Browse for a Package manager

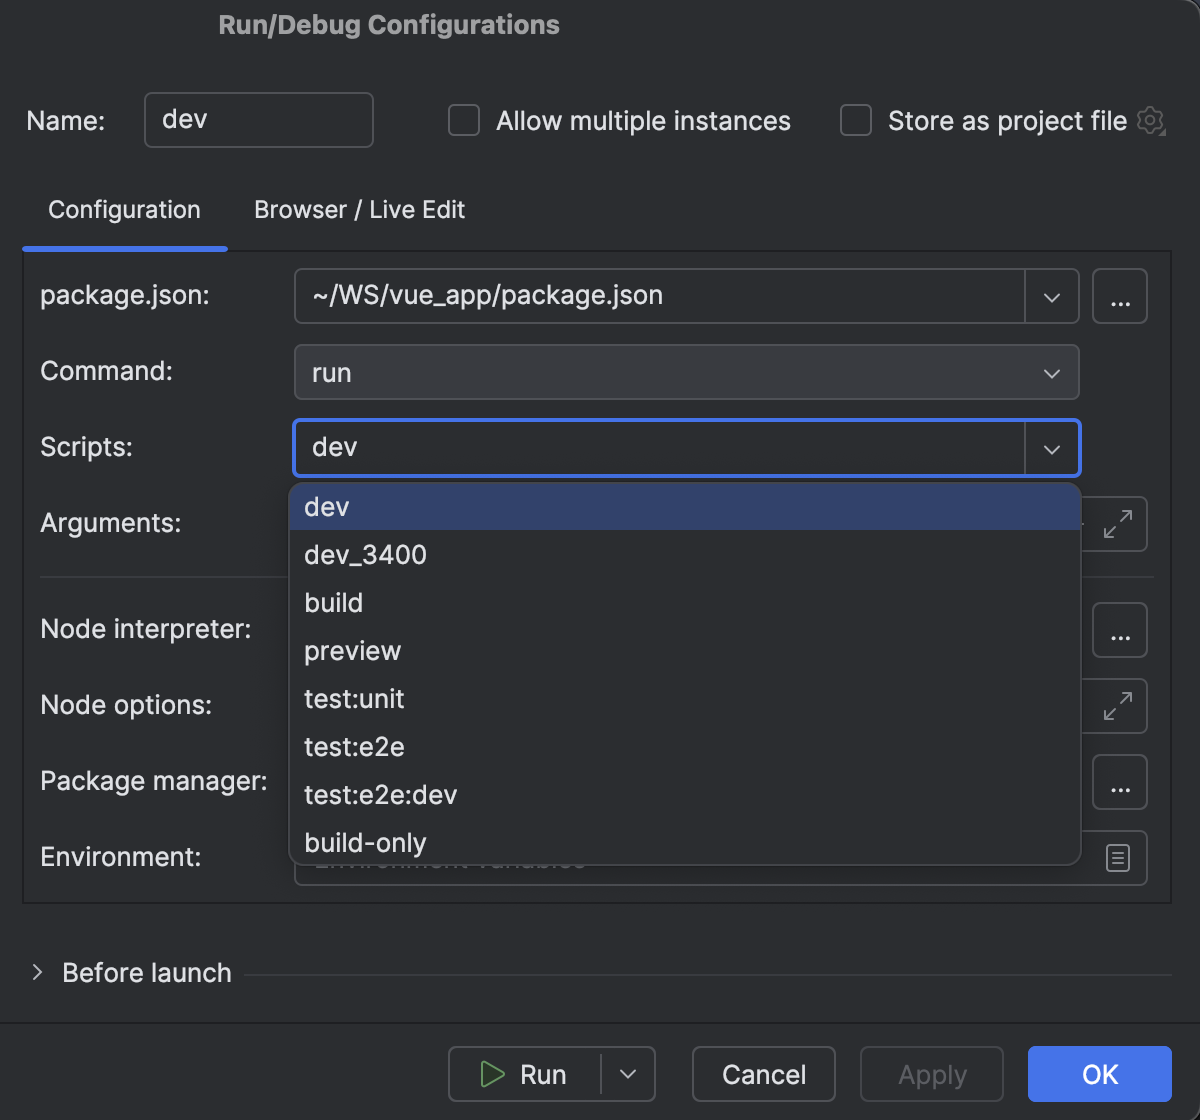point(1119,782)
